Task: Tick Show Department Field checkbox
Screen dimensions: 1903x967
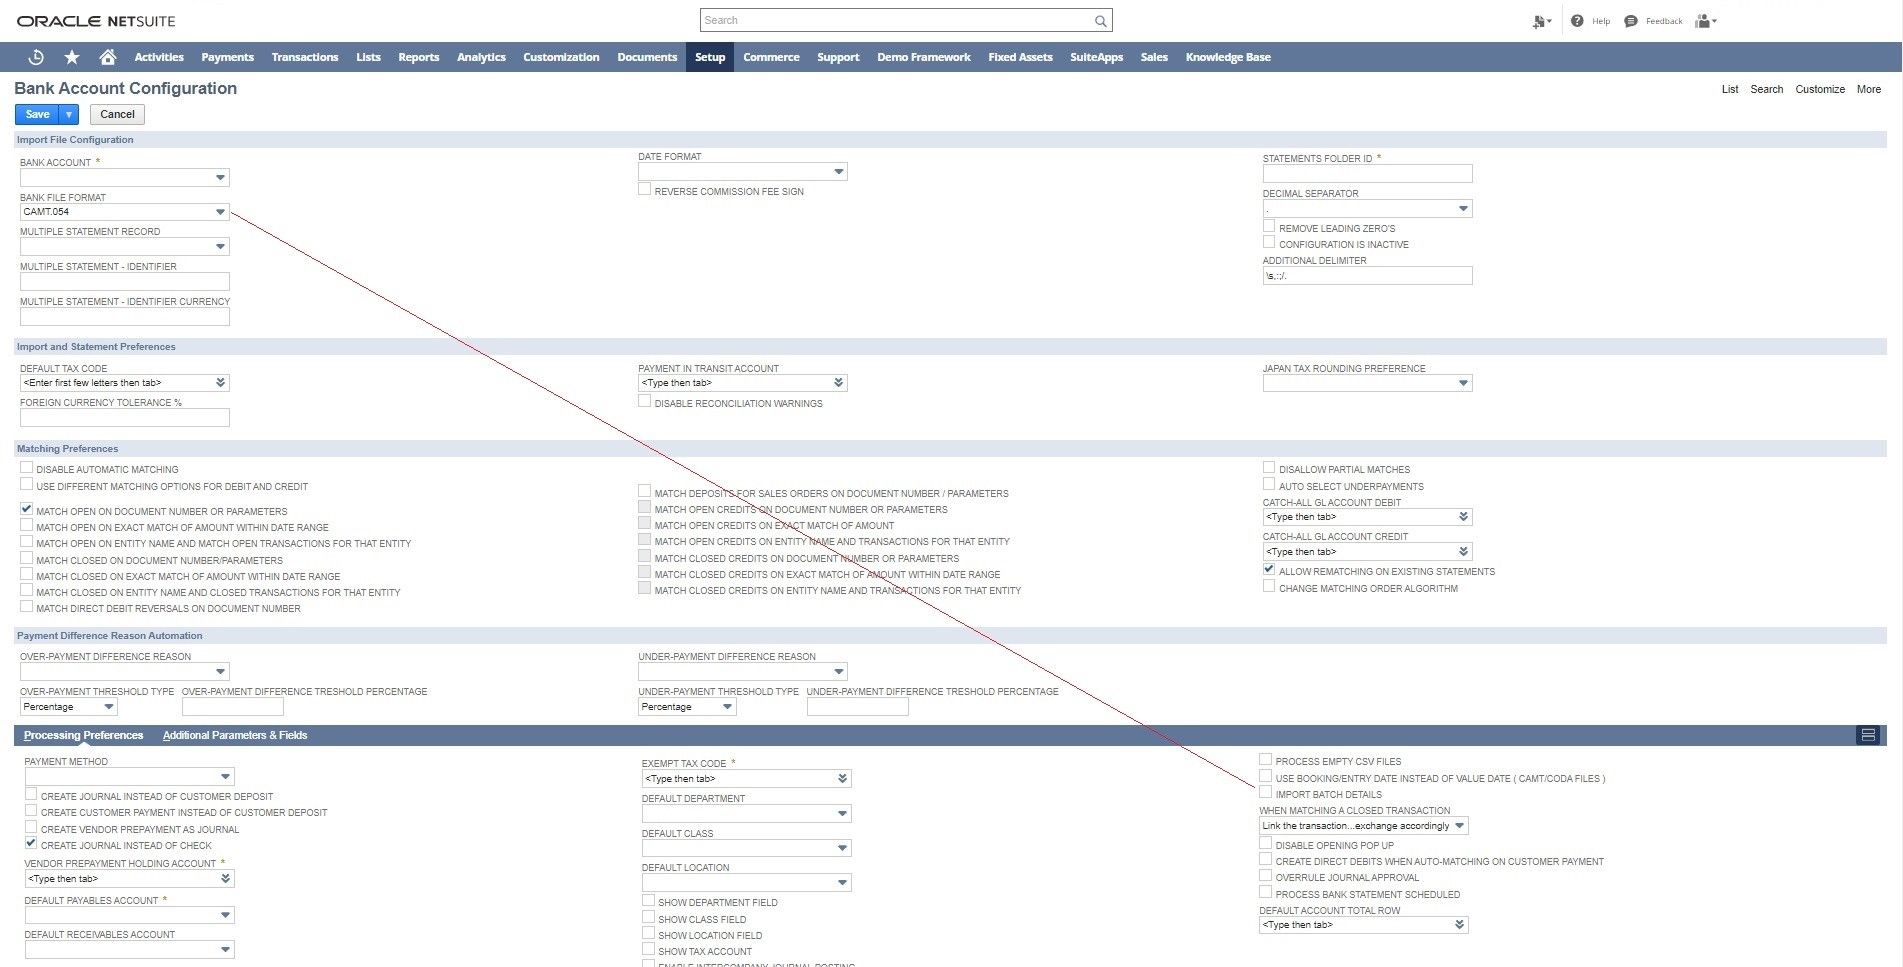Action: coord(648,900)
